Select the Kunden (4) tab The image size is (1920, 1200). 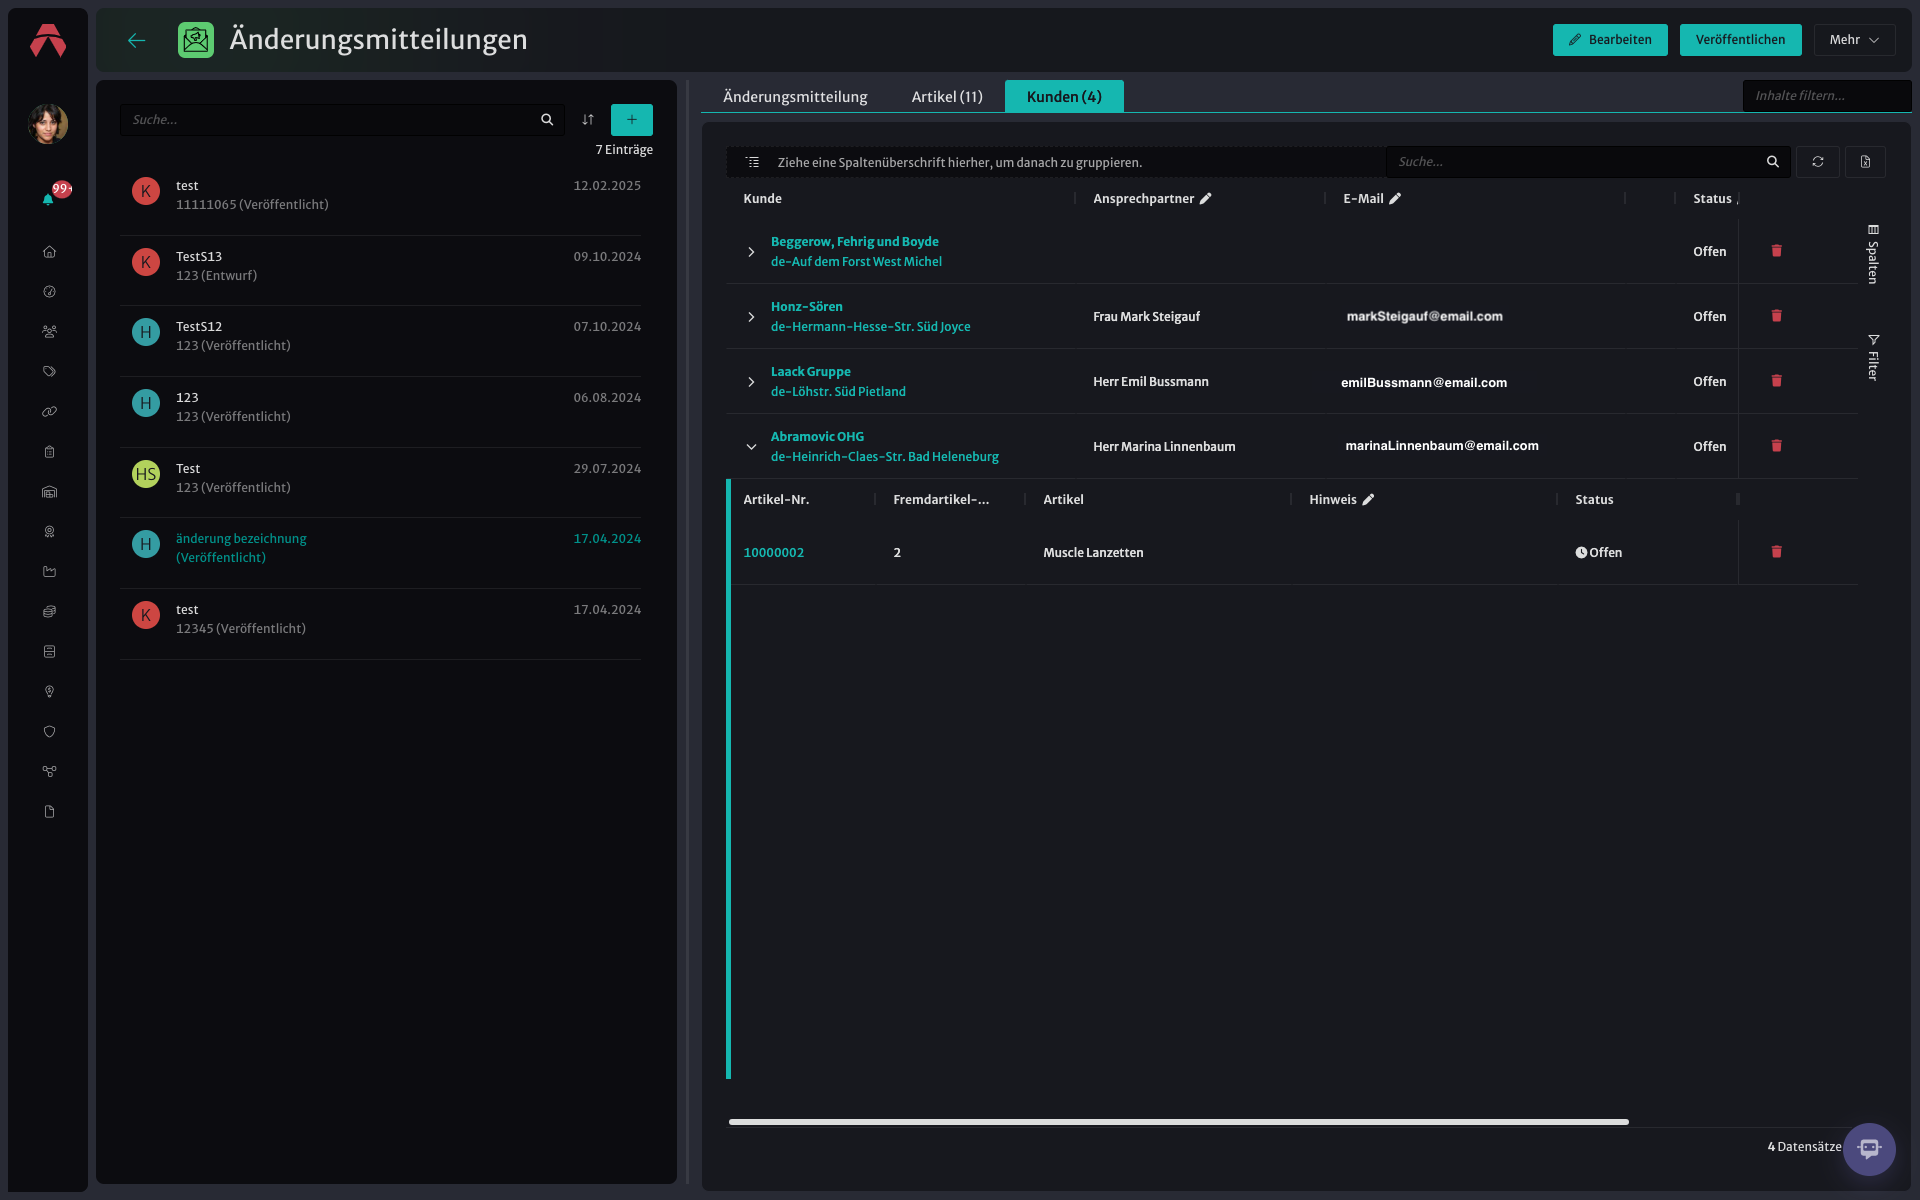1064,97
